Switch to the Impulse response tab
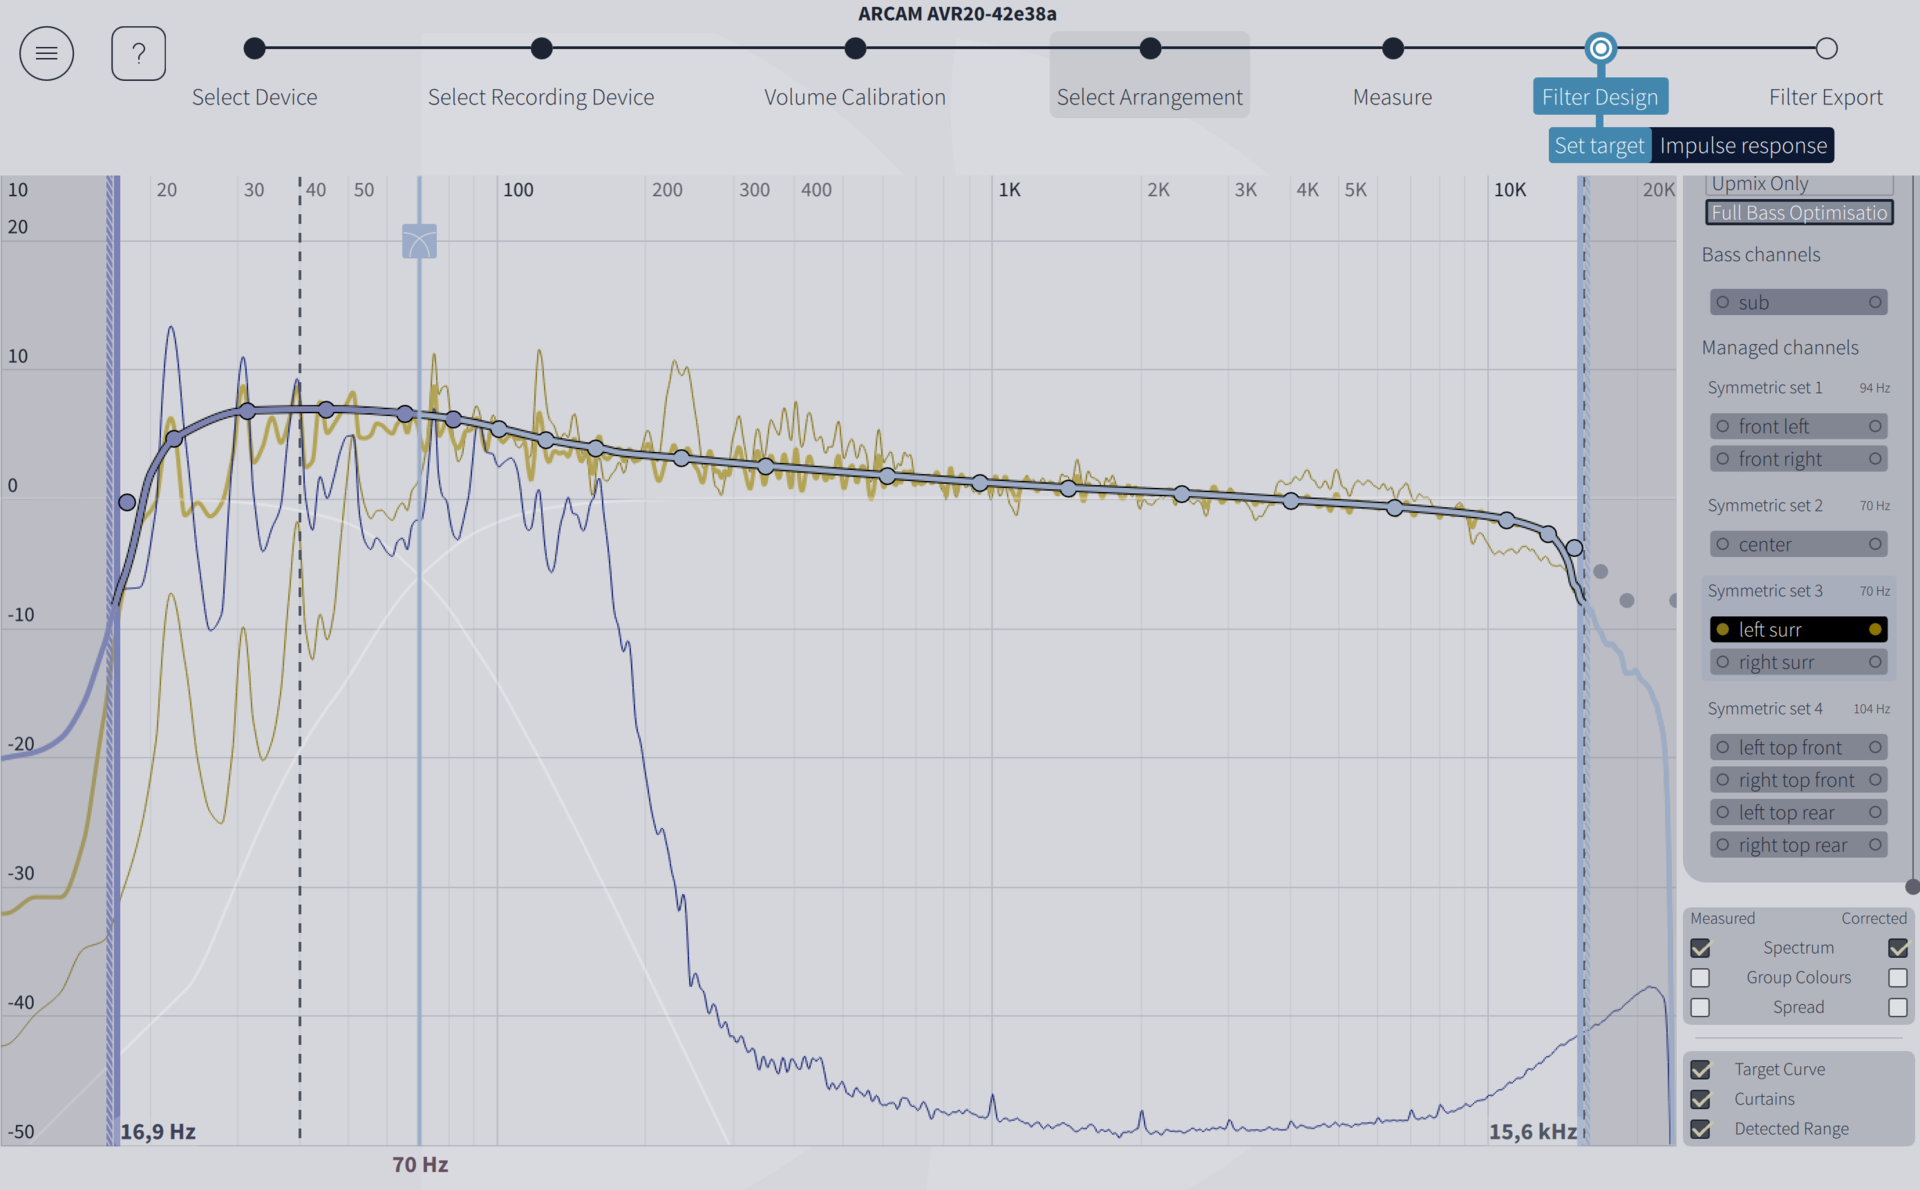Screen dimensions: 1920x1190 [1742, 146]
